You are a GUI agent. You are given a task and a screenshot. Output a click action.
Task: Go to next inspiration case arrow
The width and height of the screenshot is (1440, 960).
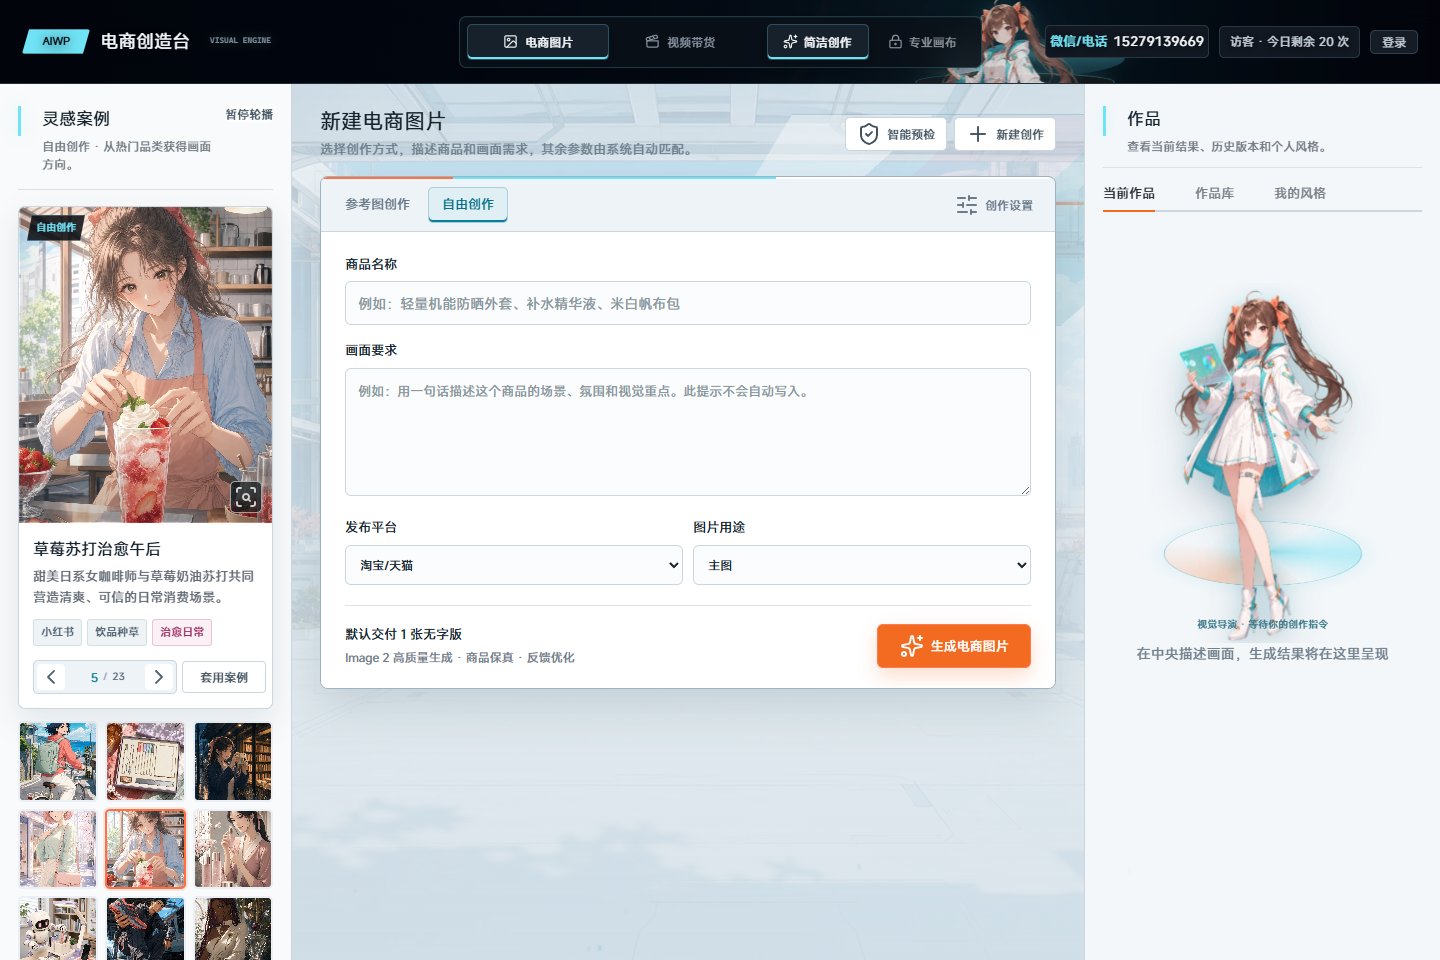[158, 677]
